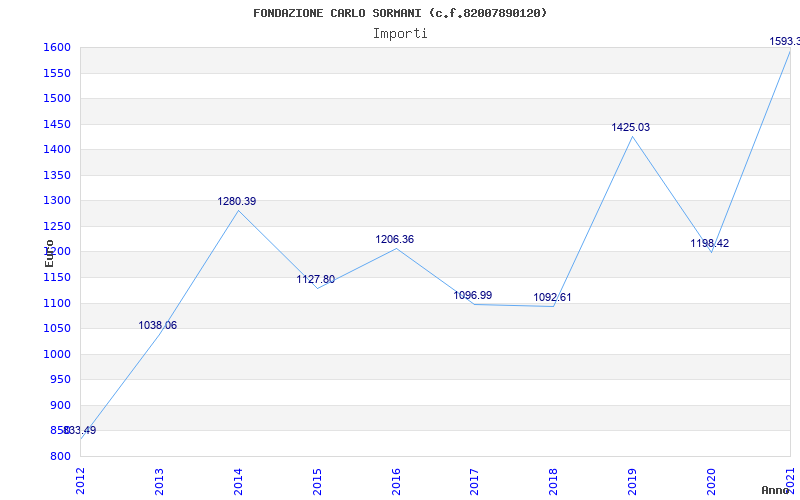
Task: Click the 900 y-axis tick label
Action: pyautogui.click(x=62, y=406)
